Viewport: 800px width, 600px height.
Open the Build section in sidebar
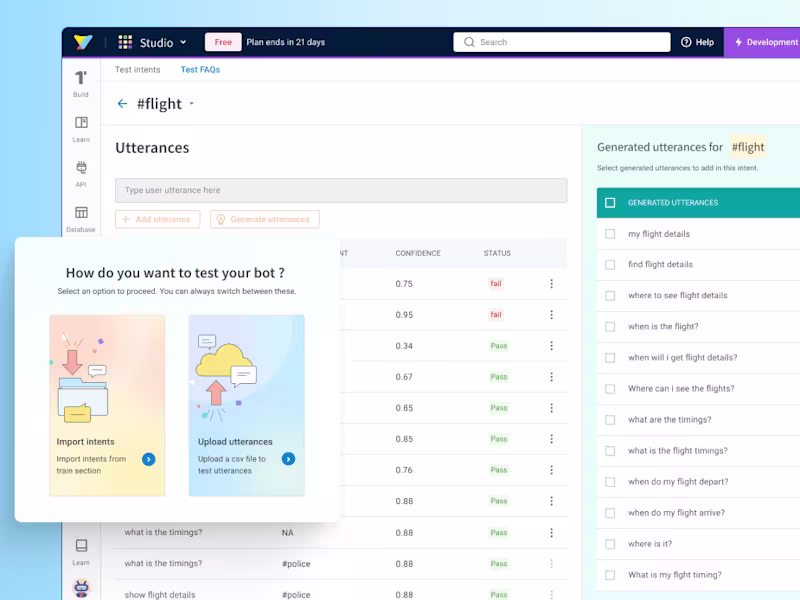pyautogui.click(x=81, y=84)
